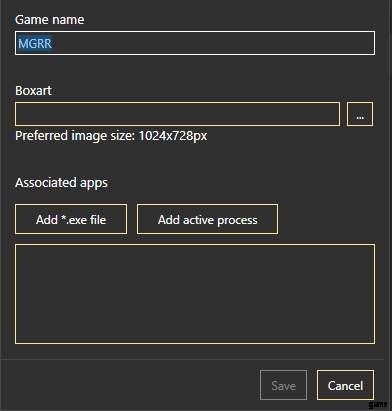Click the Boxart label text
The image size is (392, 411).
point(33,90)
